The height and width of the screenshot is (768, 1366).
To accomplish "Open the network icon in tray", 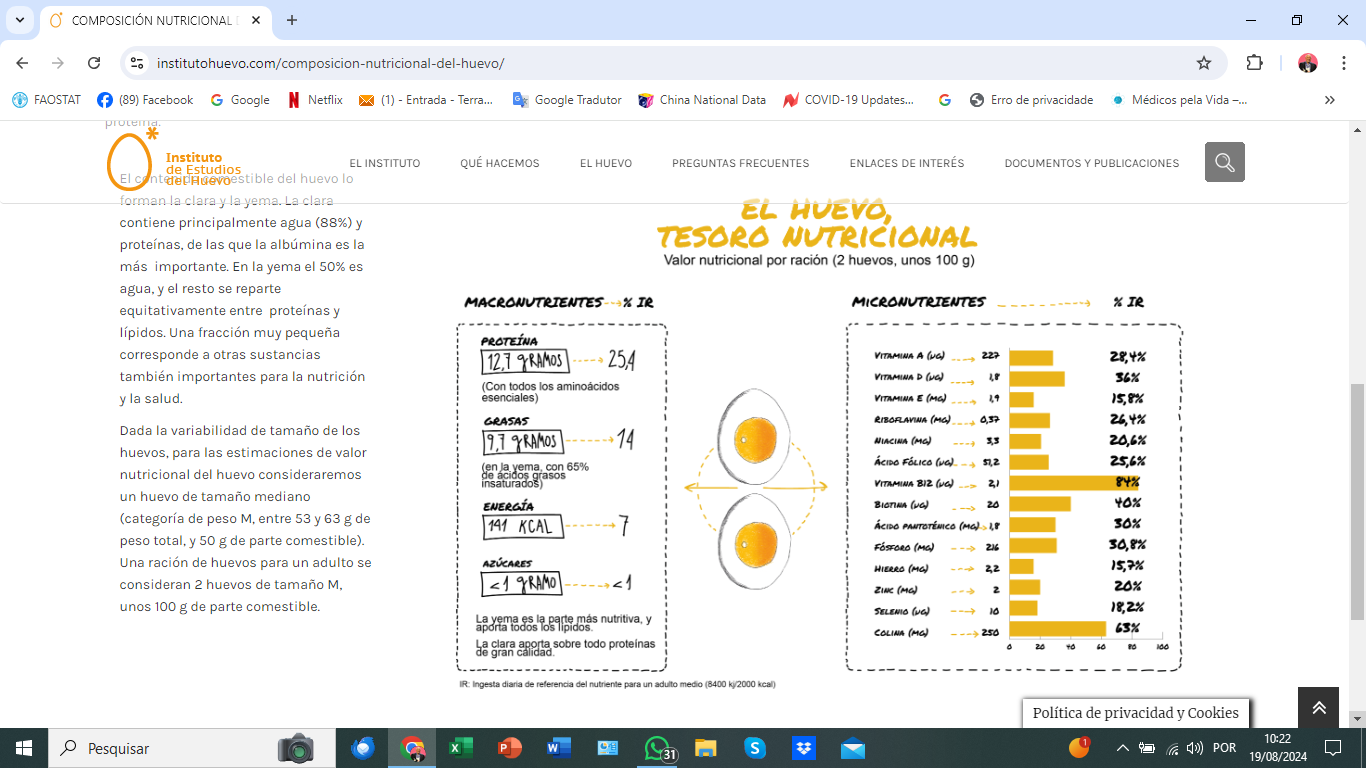I will click(x=1170, y=748).
